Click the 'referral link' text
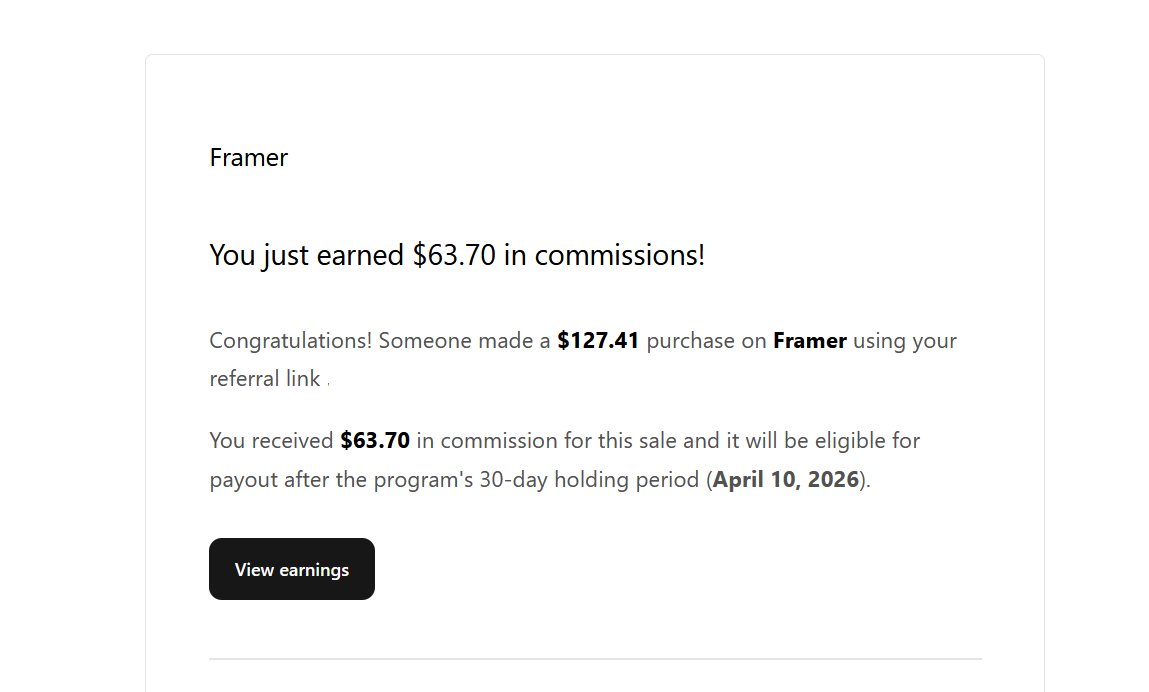1149x692 pixels. click(265, 379)
